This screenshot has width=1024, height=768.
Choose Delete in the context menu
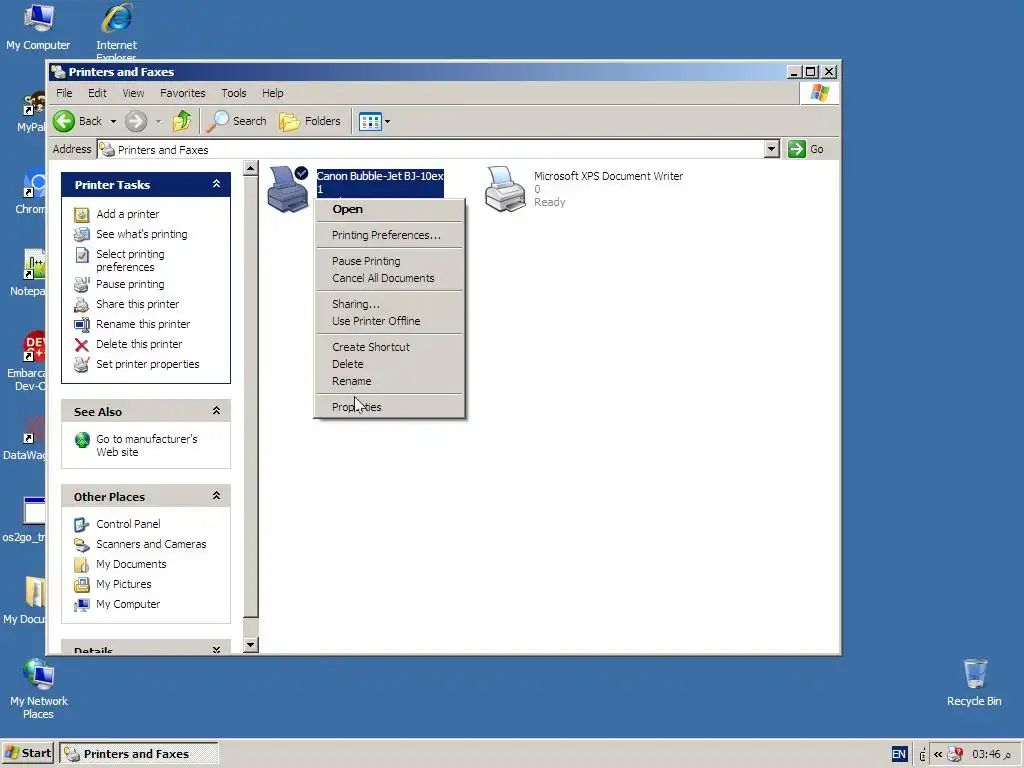coord(389,364)
